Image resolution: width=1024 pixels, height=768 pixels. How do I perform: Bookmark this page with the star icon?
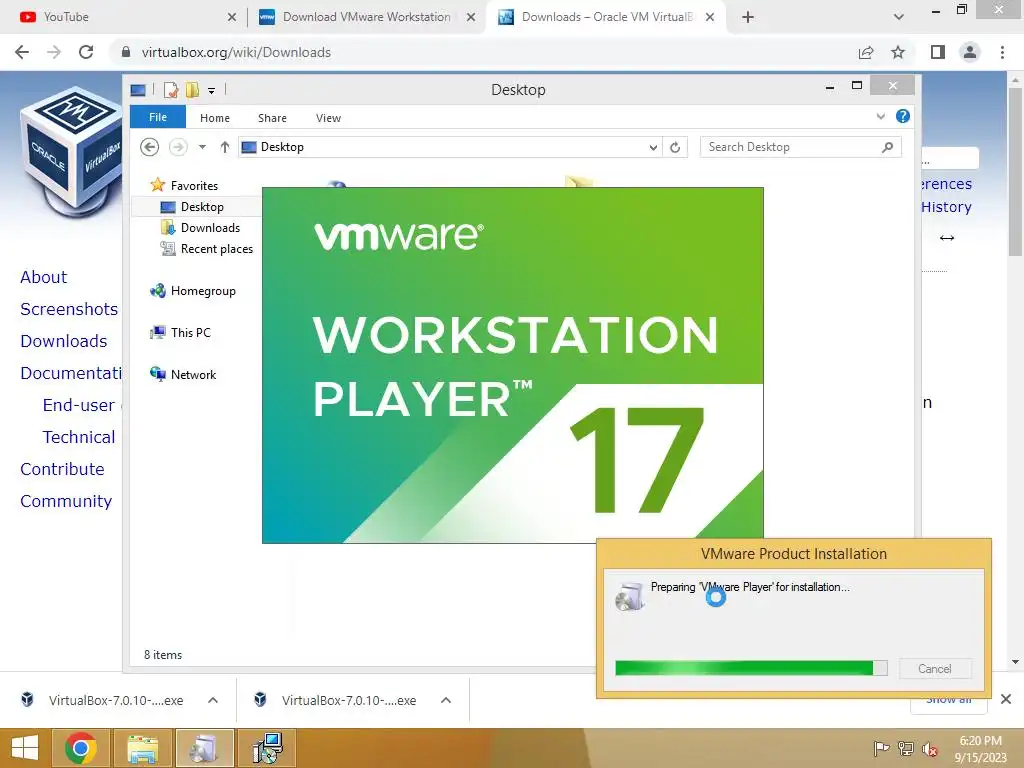point(898,52)
